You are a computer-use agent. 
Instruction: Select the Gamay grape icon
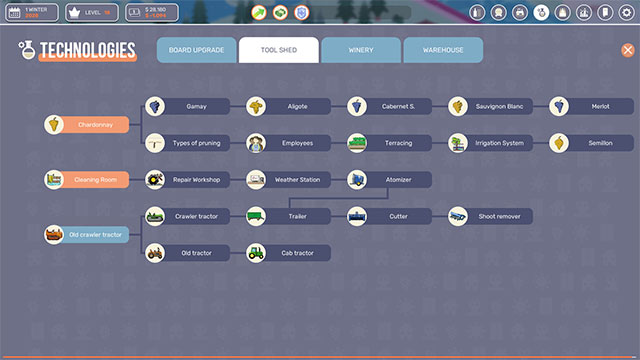click(155, 107)
